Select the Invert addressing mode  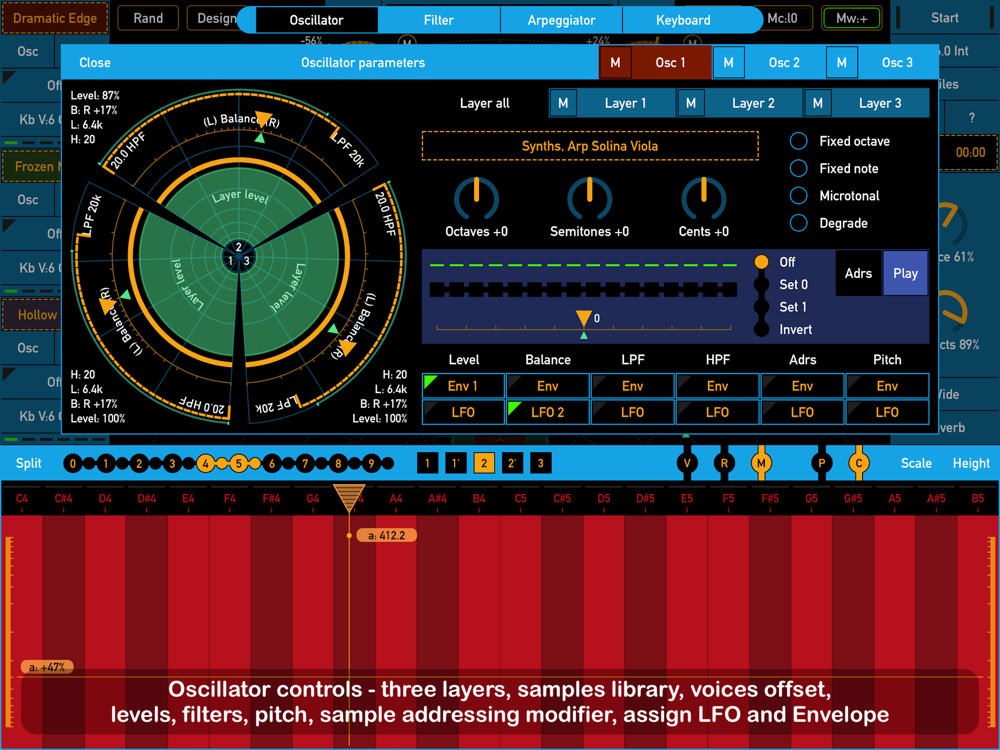click(x=761, y=330)
